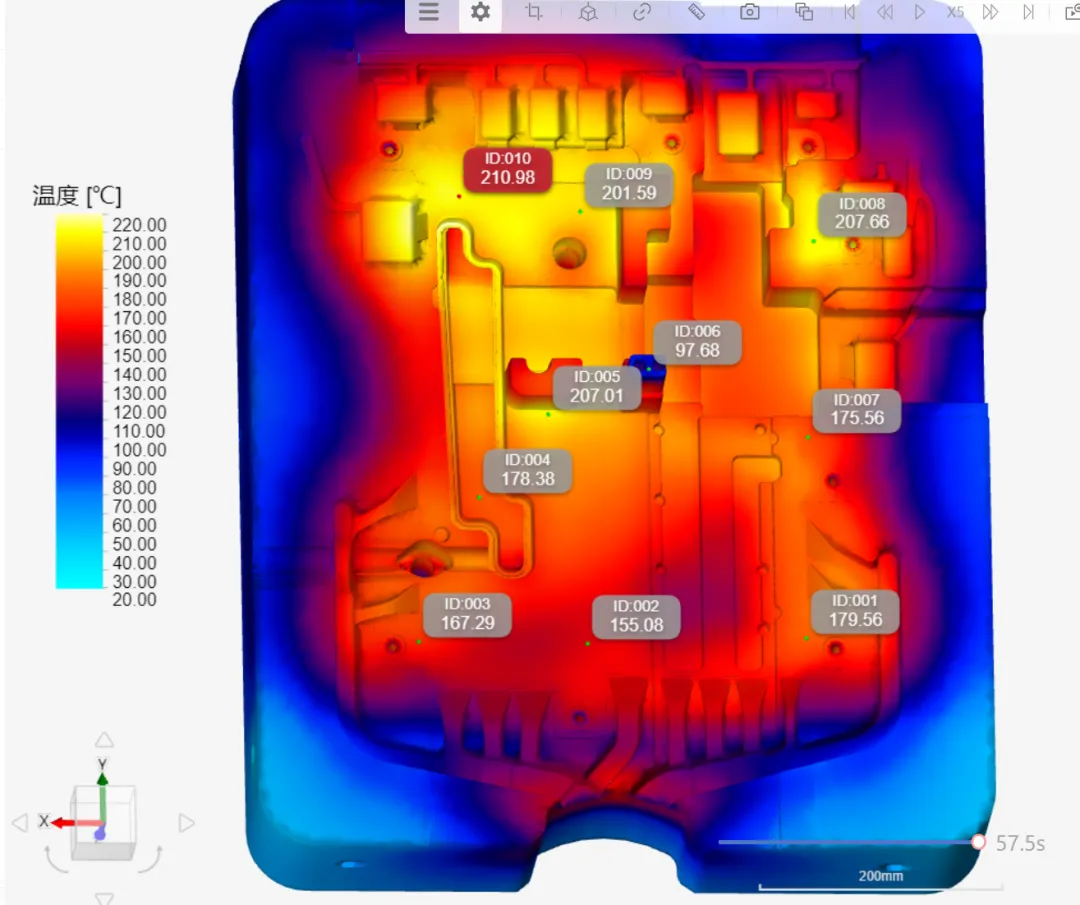Select probe label ID:003 reading 167.29
The width and height of the screenshot is (1080, 905).
pyautogui.click(x=467, y=614)
